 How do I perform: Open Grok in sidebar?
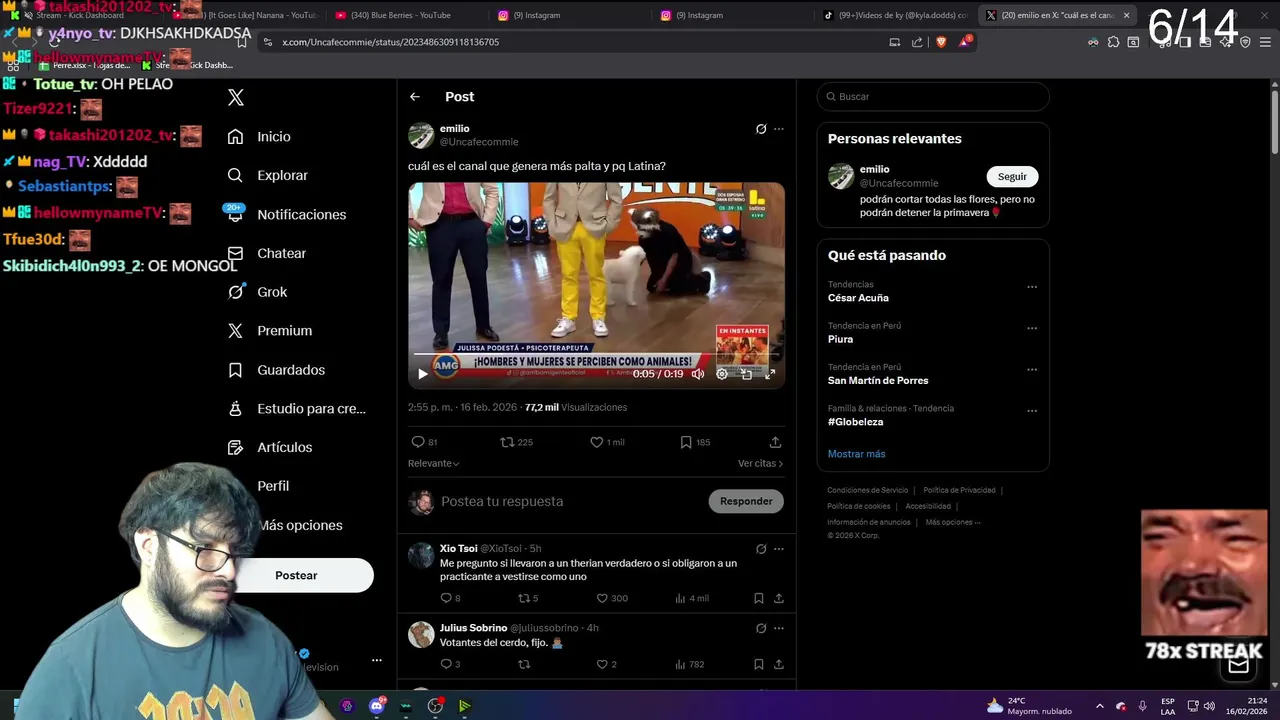[257, 292]
